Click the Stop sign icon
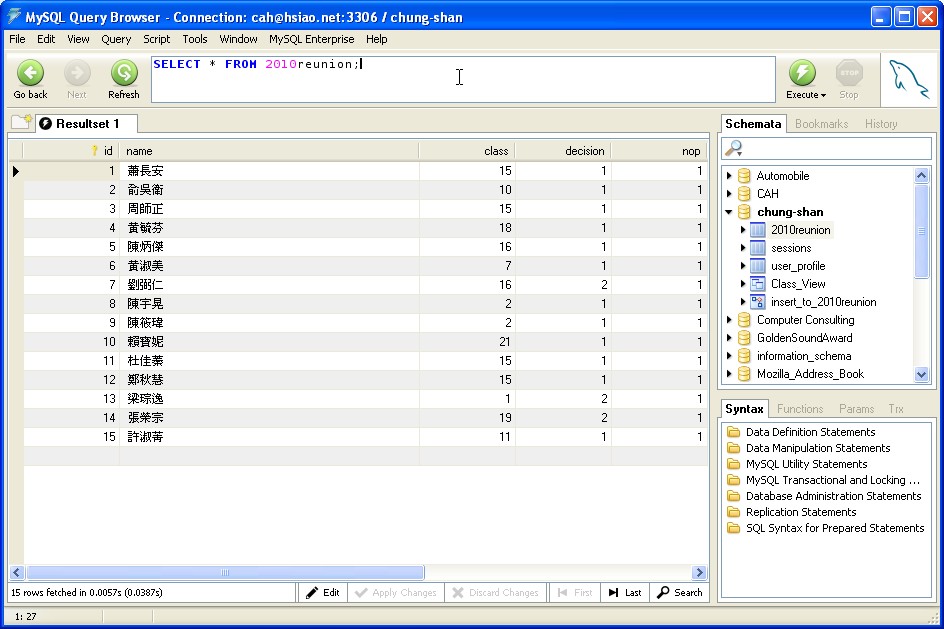Viewport: 944px width, 629px height. tap(849, 73)
